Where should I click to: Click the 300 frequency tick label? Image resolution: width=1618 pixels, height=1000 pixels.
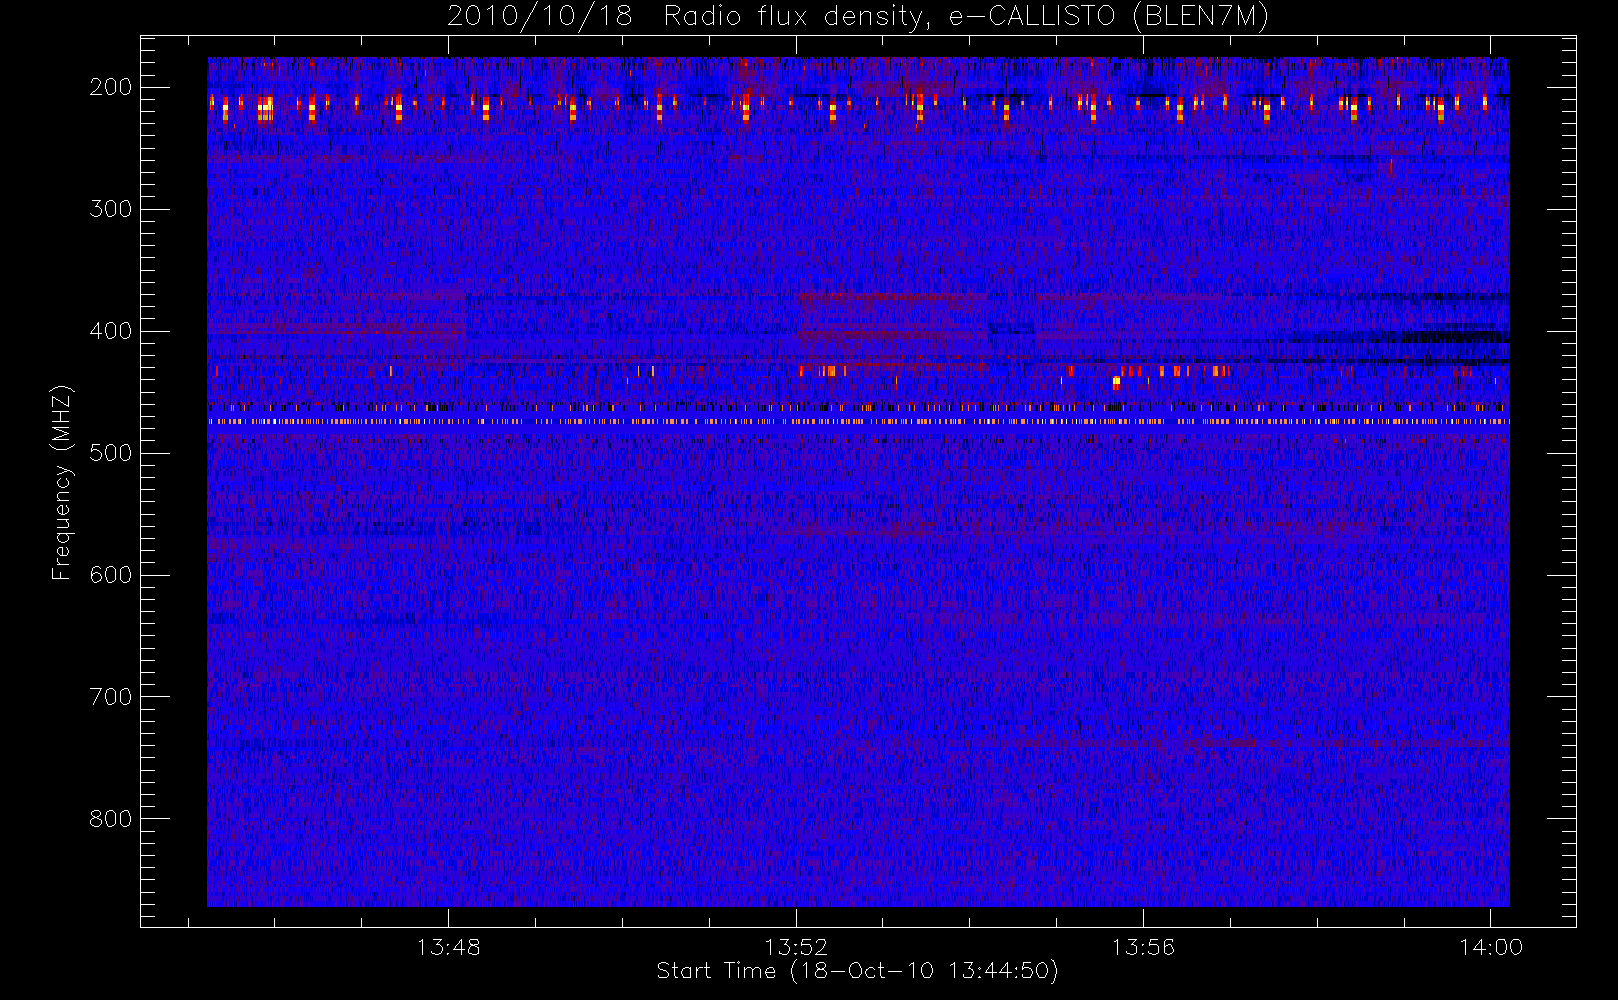coord(111,209)
